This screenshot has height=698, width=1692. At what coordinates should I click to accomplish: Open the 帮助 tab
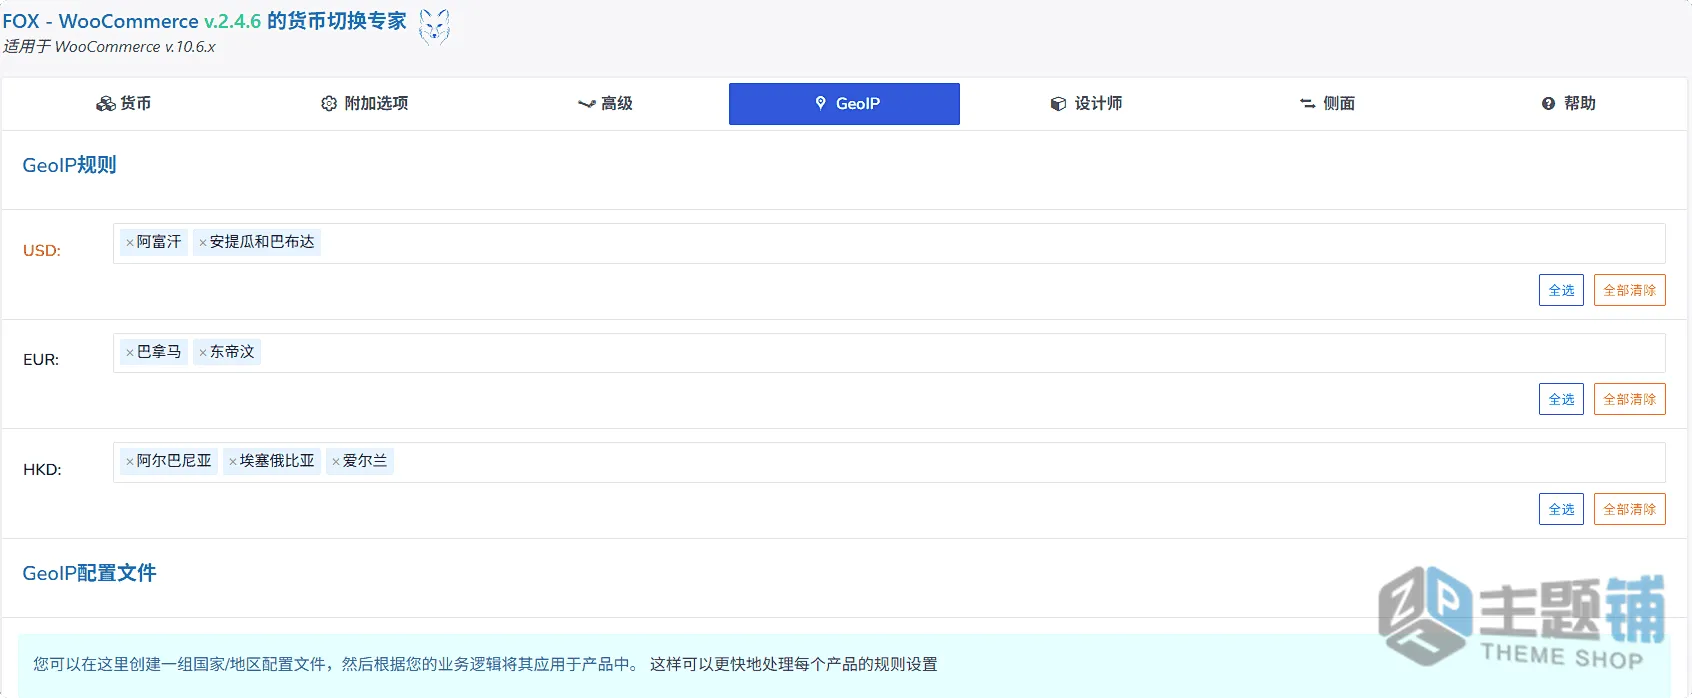1568,104
